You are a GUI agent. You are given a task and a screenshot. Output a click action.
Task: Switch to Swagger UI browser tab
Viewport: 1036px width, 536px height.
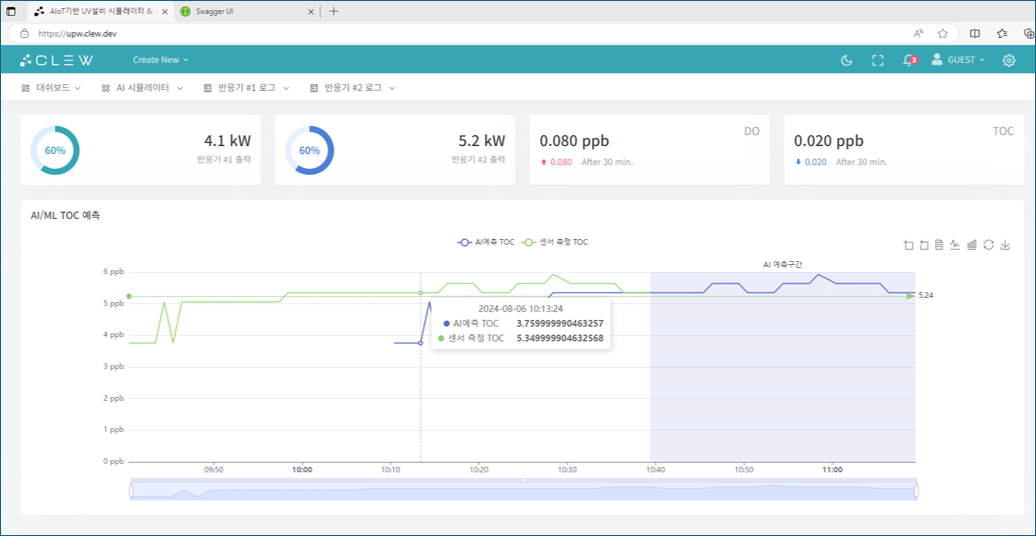click(x=246, y=11)
